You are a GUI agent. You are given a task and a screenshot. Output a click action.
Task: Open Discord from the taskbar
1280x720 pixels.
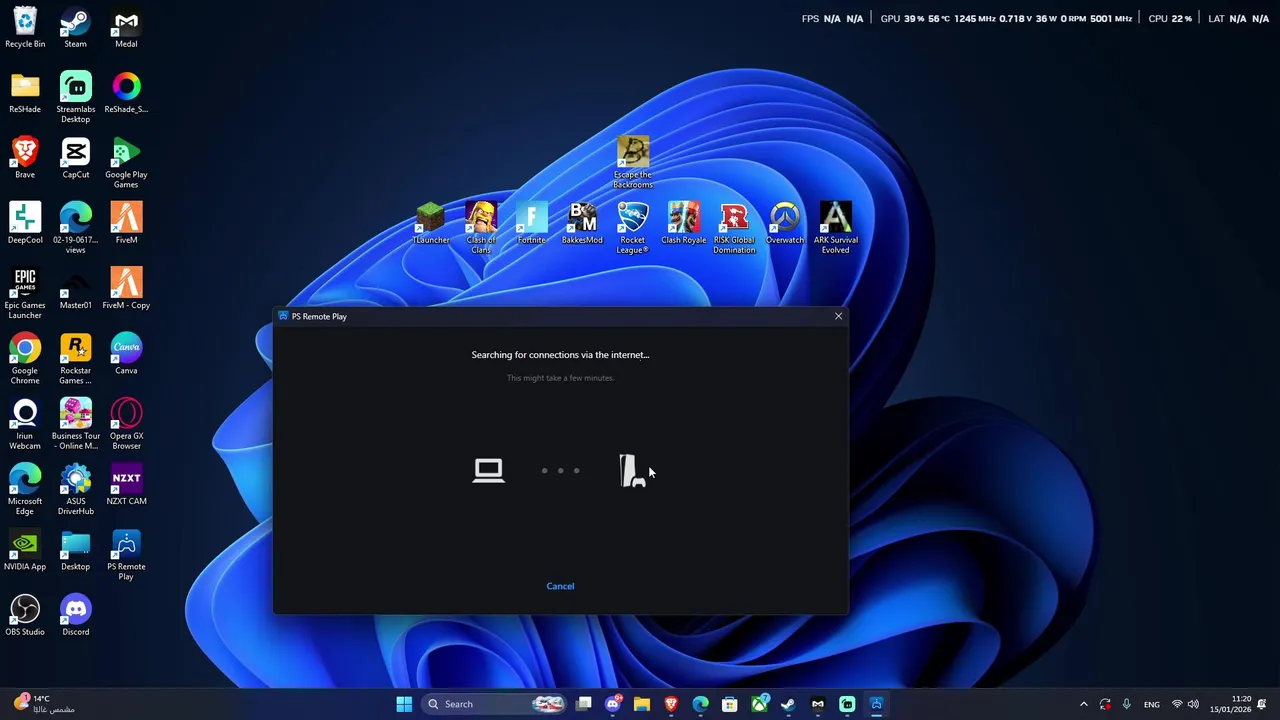613,704
